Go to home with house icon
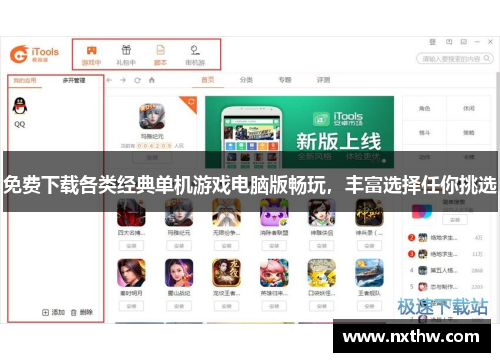 (x=152, y=80)
